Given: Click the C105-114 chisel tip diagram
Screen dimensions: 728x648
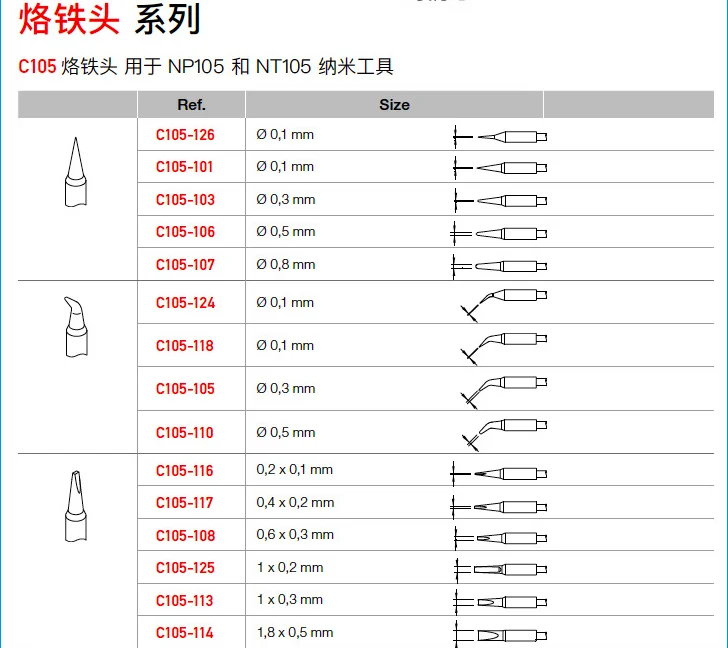Looking at the screenshot, I should [x=500, y=635].
